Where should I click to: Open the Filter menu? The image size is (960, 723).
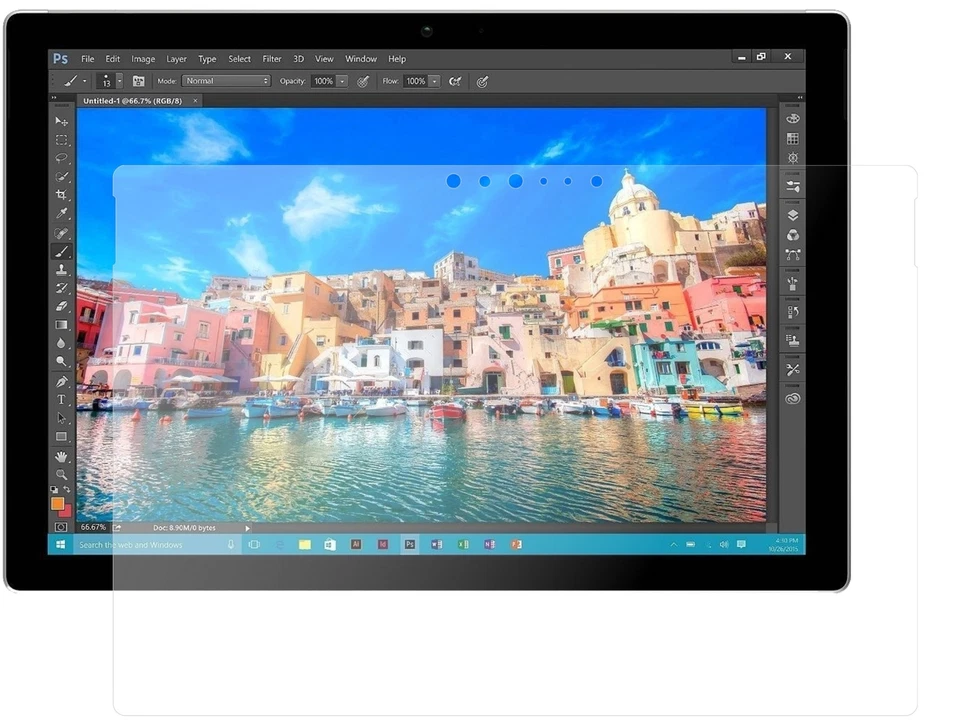(272, 58)
